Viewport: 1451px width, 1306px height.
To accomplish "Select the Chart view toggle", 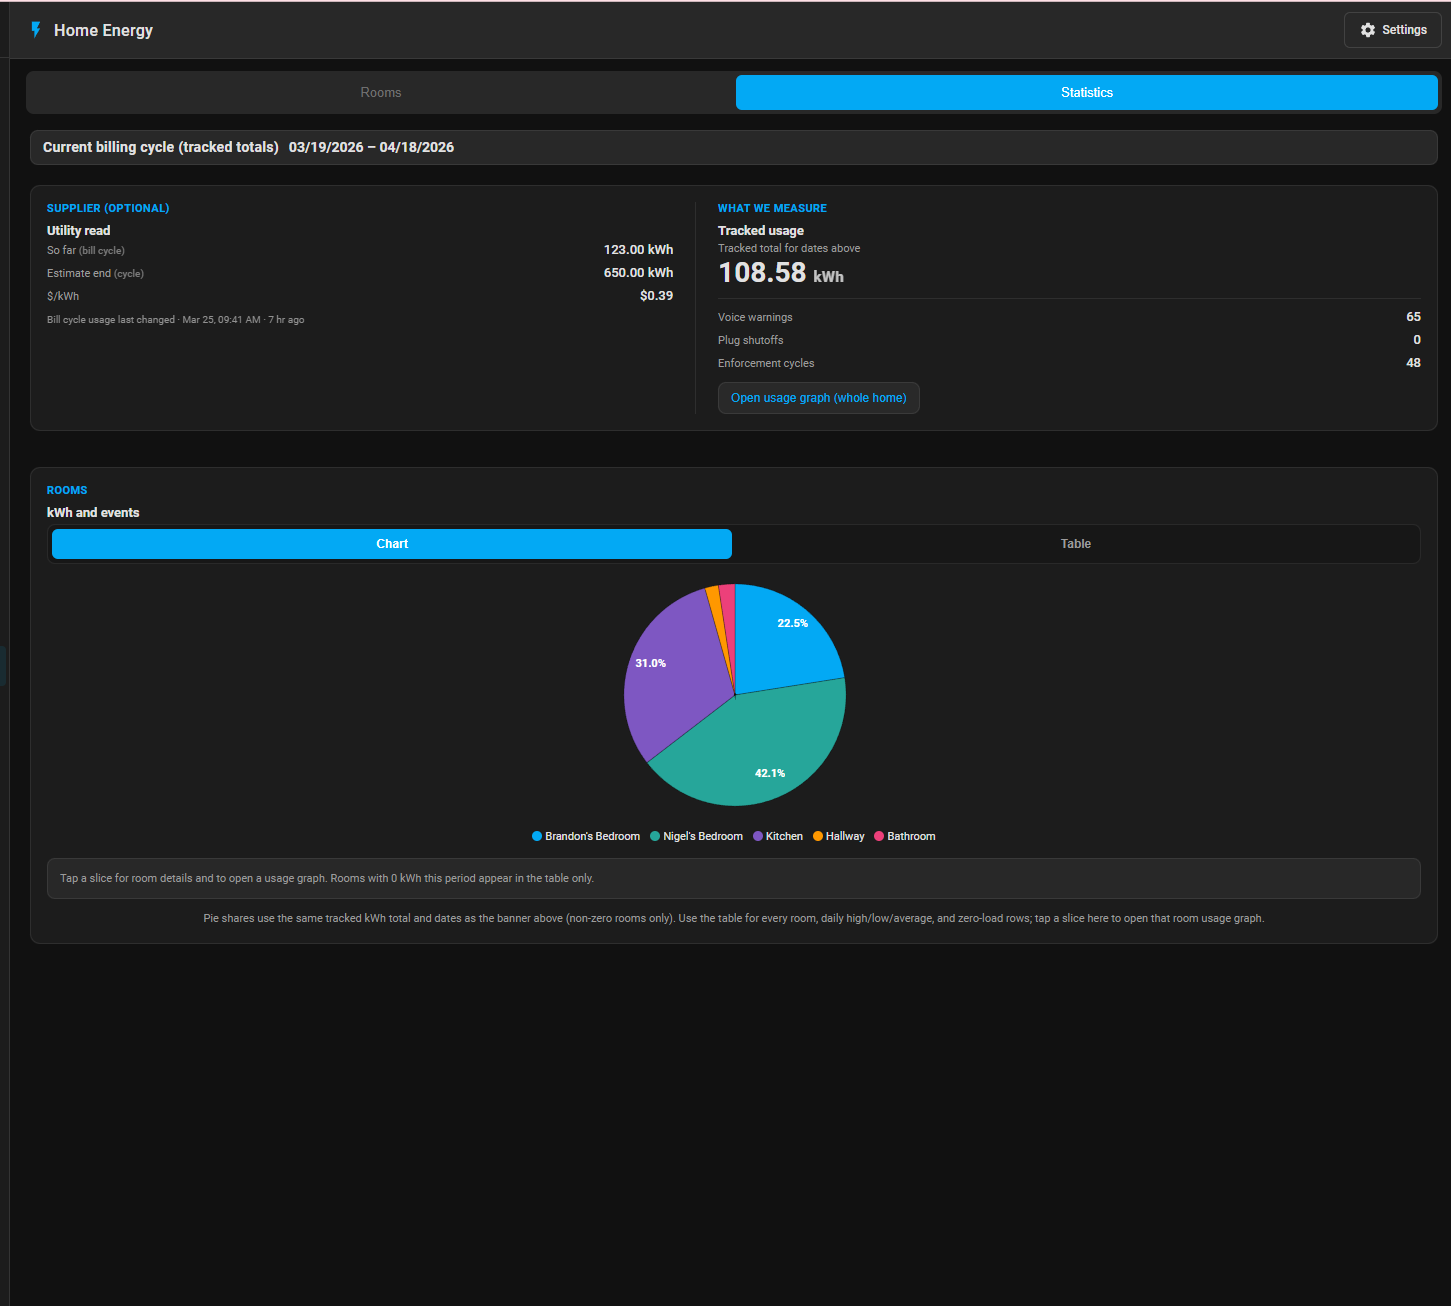I will [x=392, y=544].
